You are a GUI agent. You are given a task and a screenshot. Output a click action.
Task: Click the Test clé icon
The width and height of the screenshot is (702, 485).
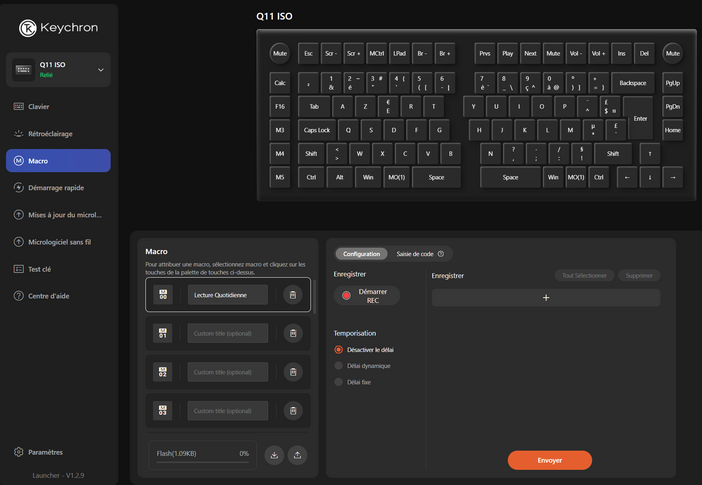point(18,269)
